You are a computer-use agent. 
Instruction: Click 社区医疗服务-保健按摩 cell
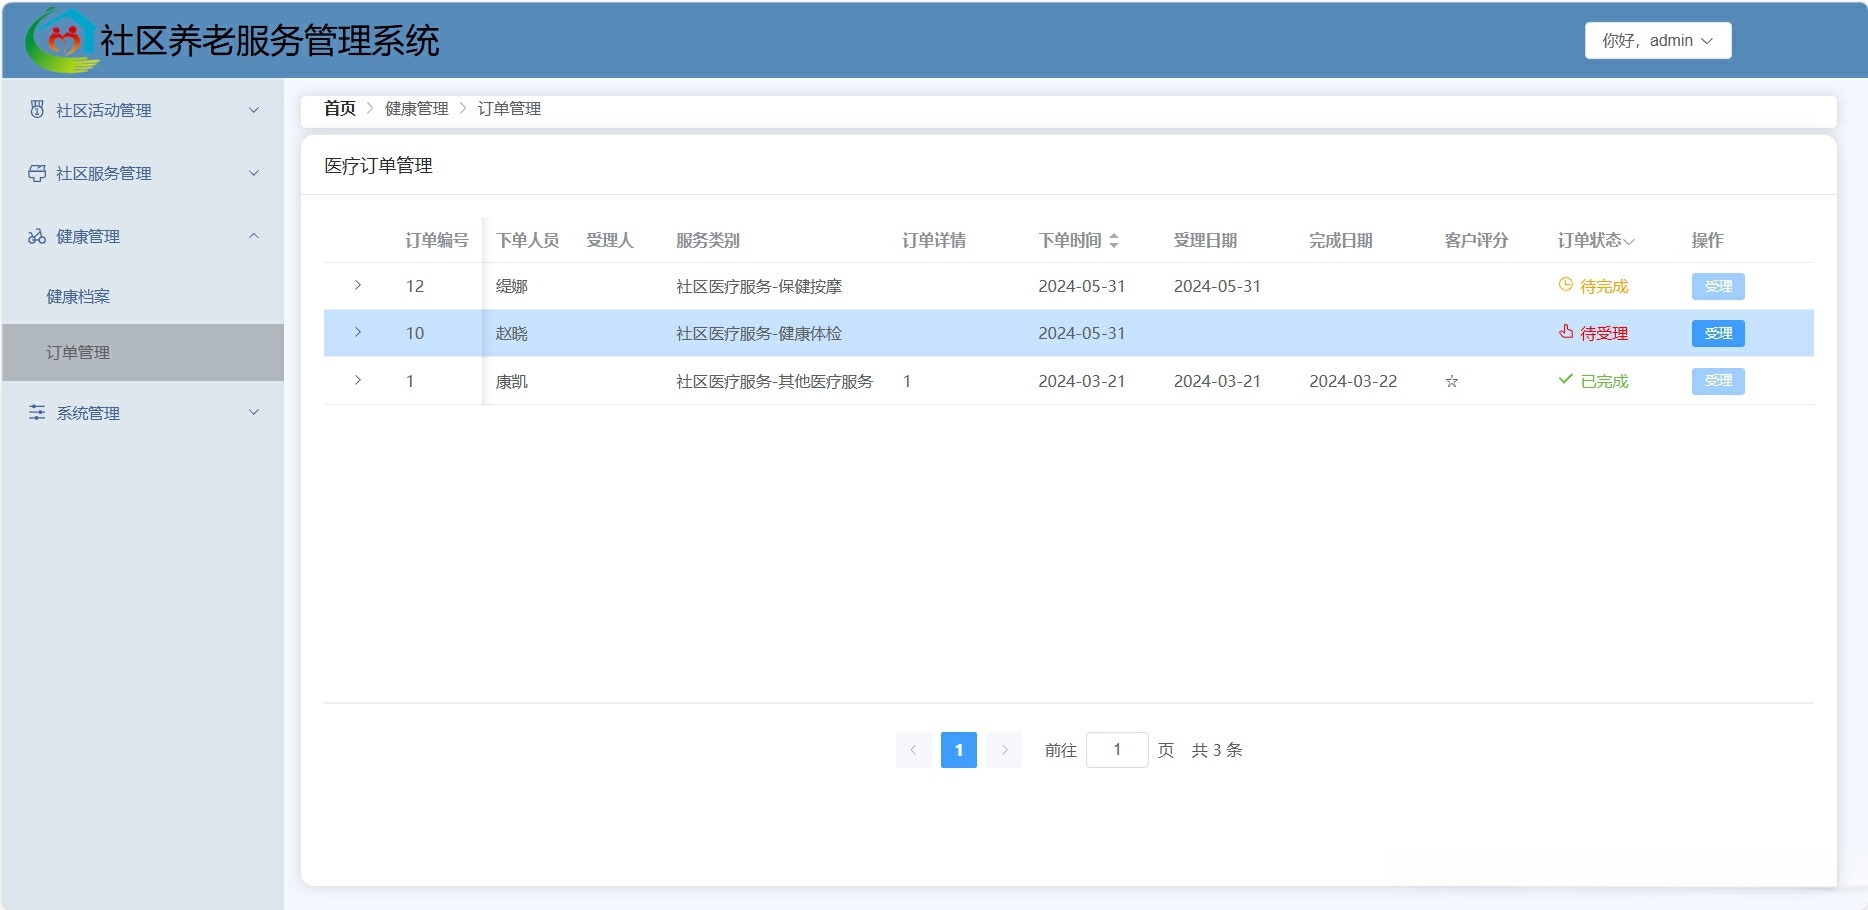point(759,286)
